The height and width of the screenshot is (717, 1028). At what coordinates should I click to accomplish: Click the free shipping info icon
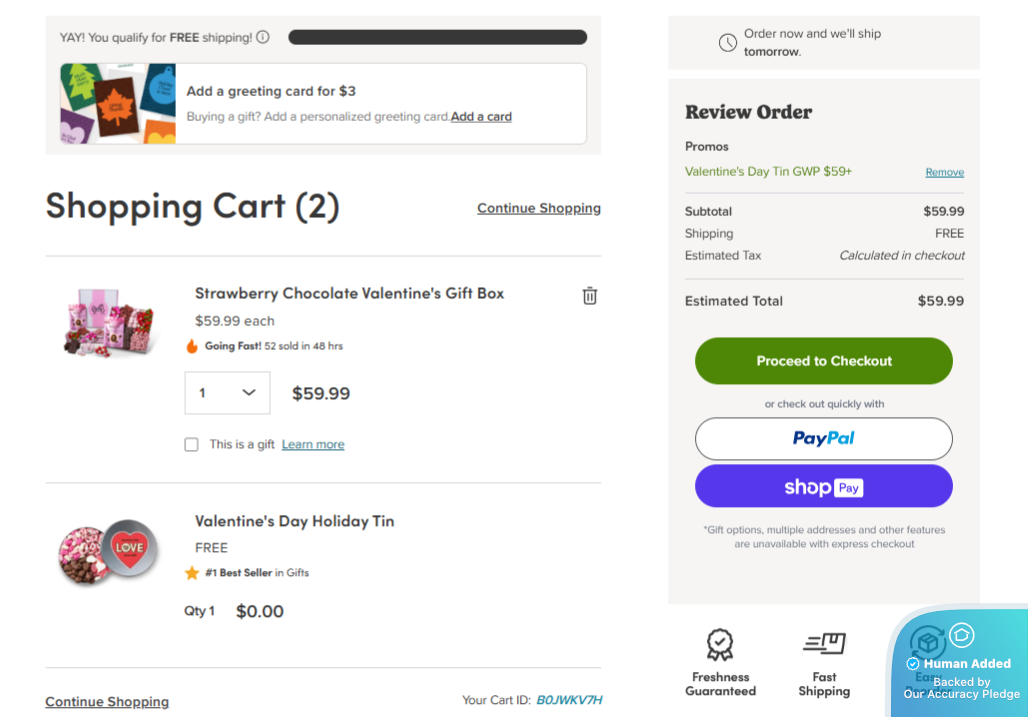pos(263,37)
